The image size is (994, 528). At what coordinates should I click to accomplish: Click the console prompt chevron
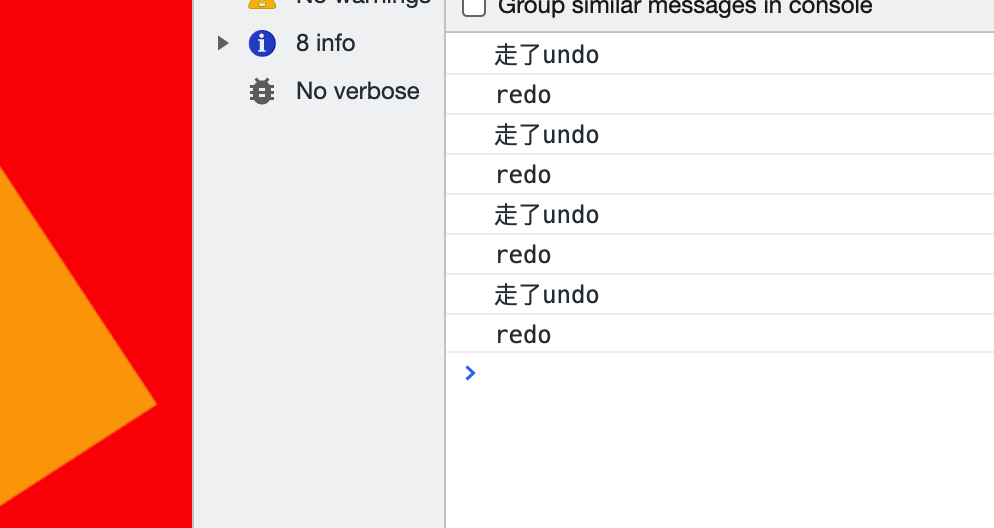coord(470,373)
